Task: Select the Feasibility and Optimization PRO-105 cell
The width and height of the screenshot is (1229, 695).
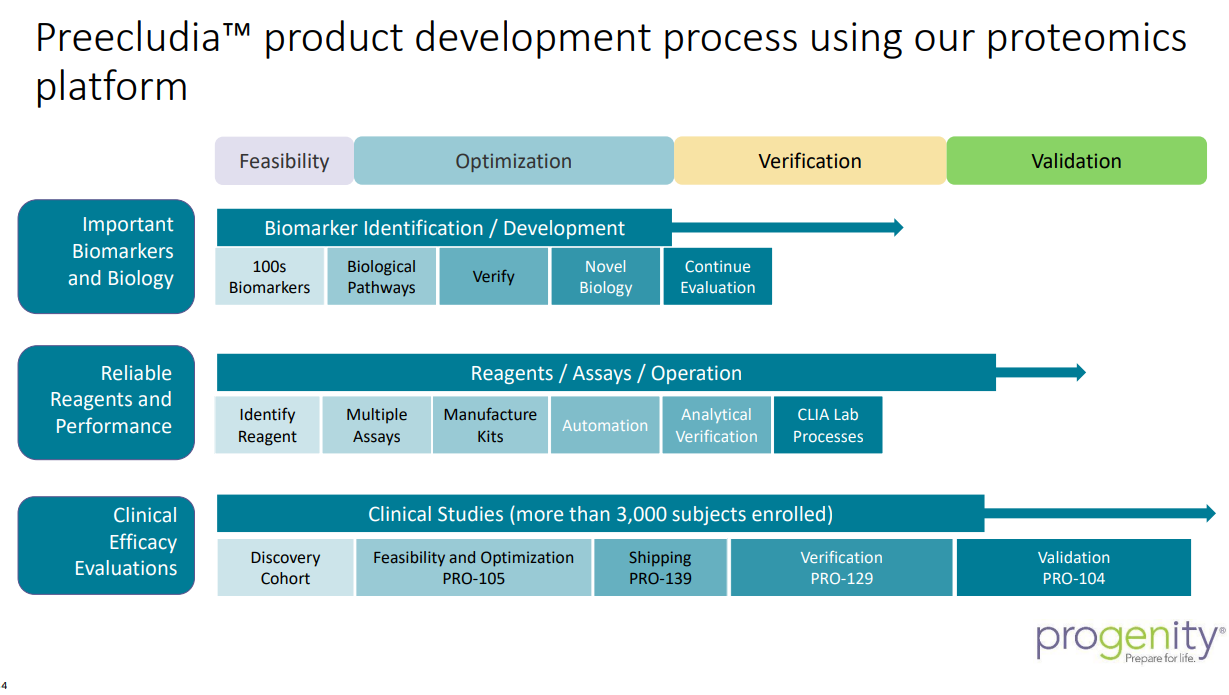Action: 474,568
